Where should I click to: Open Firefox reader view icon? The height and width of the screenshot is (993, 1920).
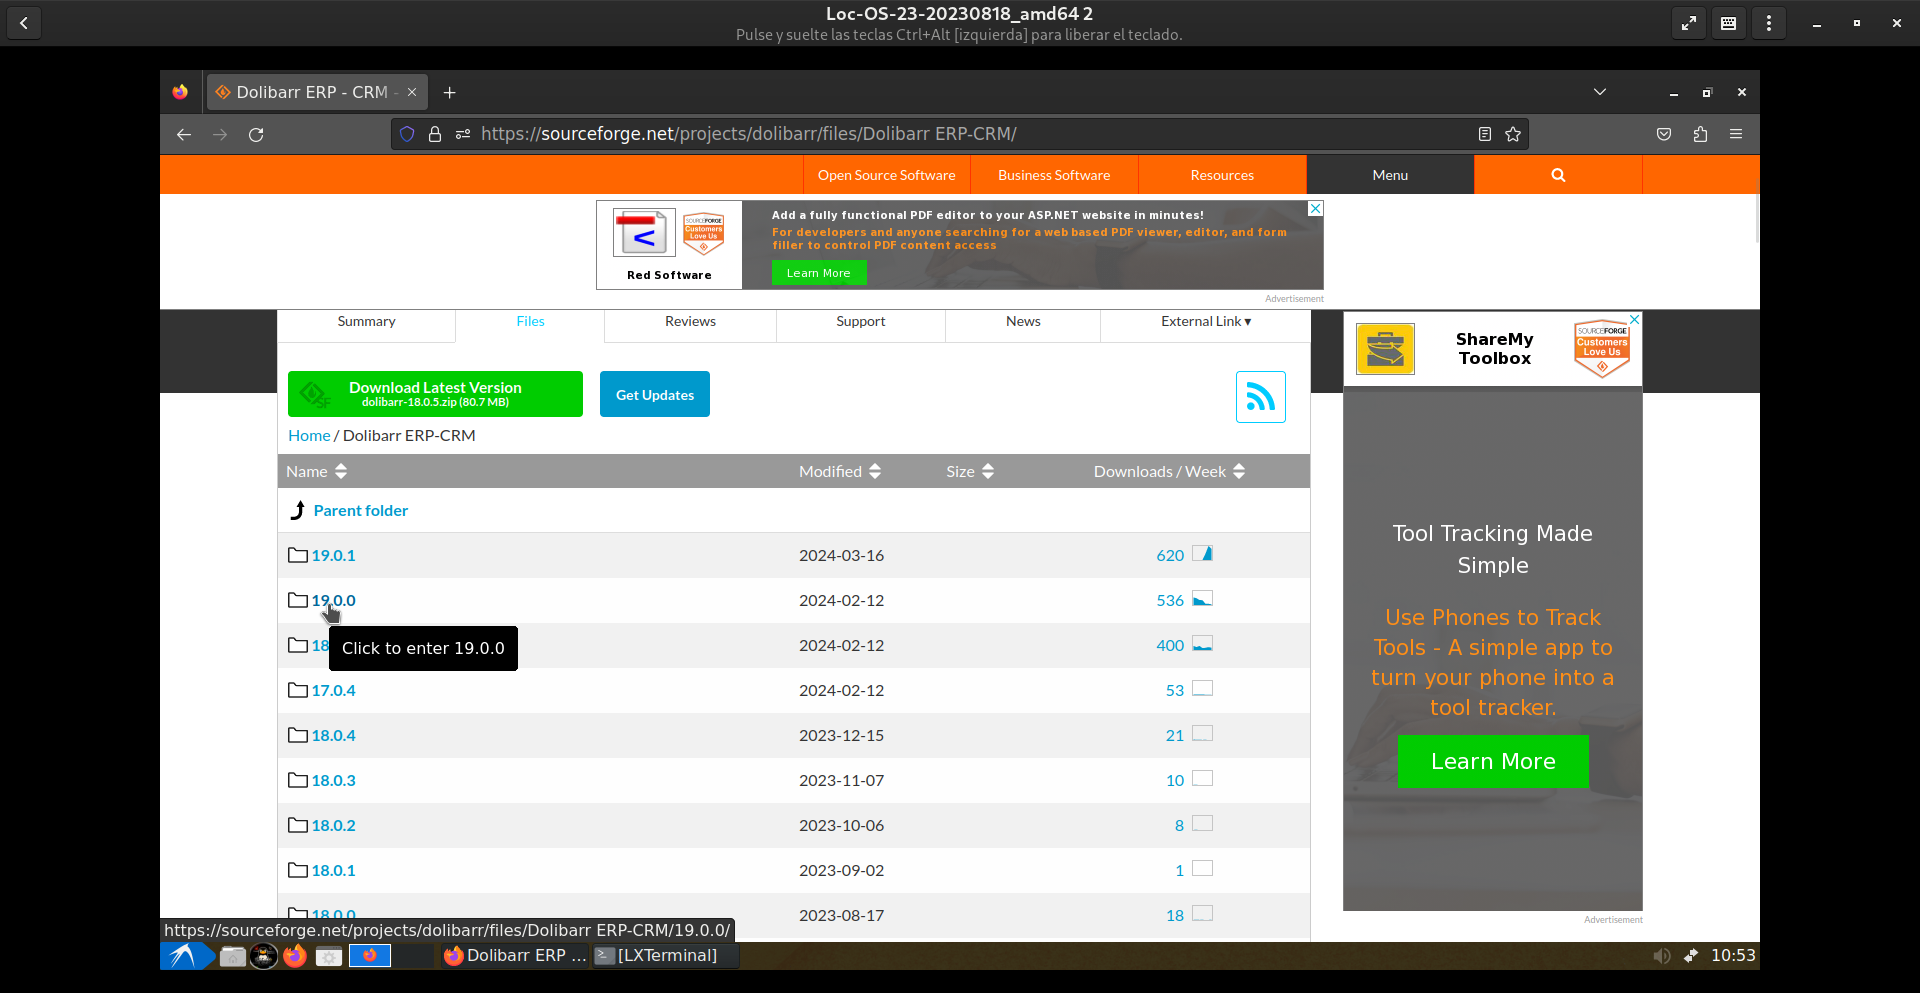tap(1484, 134)
